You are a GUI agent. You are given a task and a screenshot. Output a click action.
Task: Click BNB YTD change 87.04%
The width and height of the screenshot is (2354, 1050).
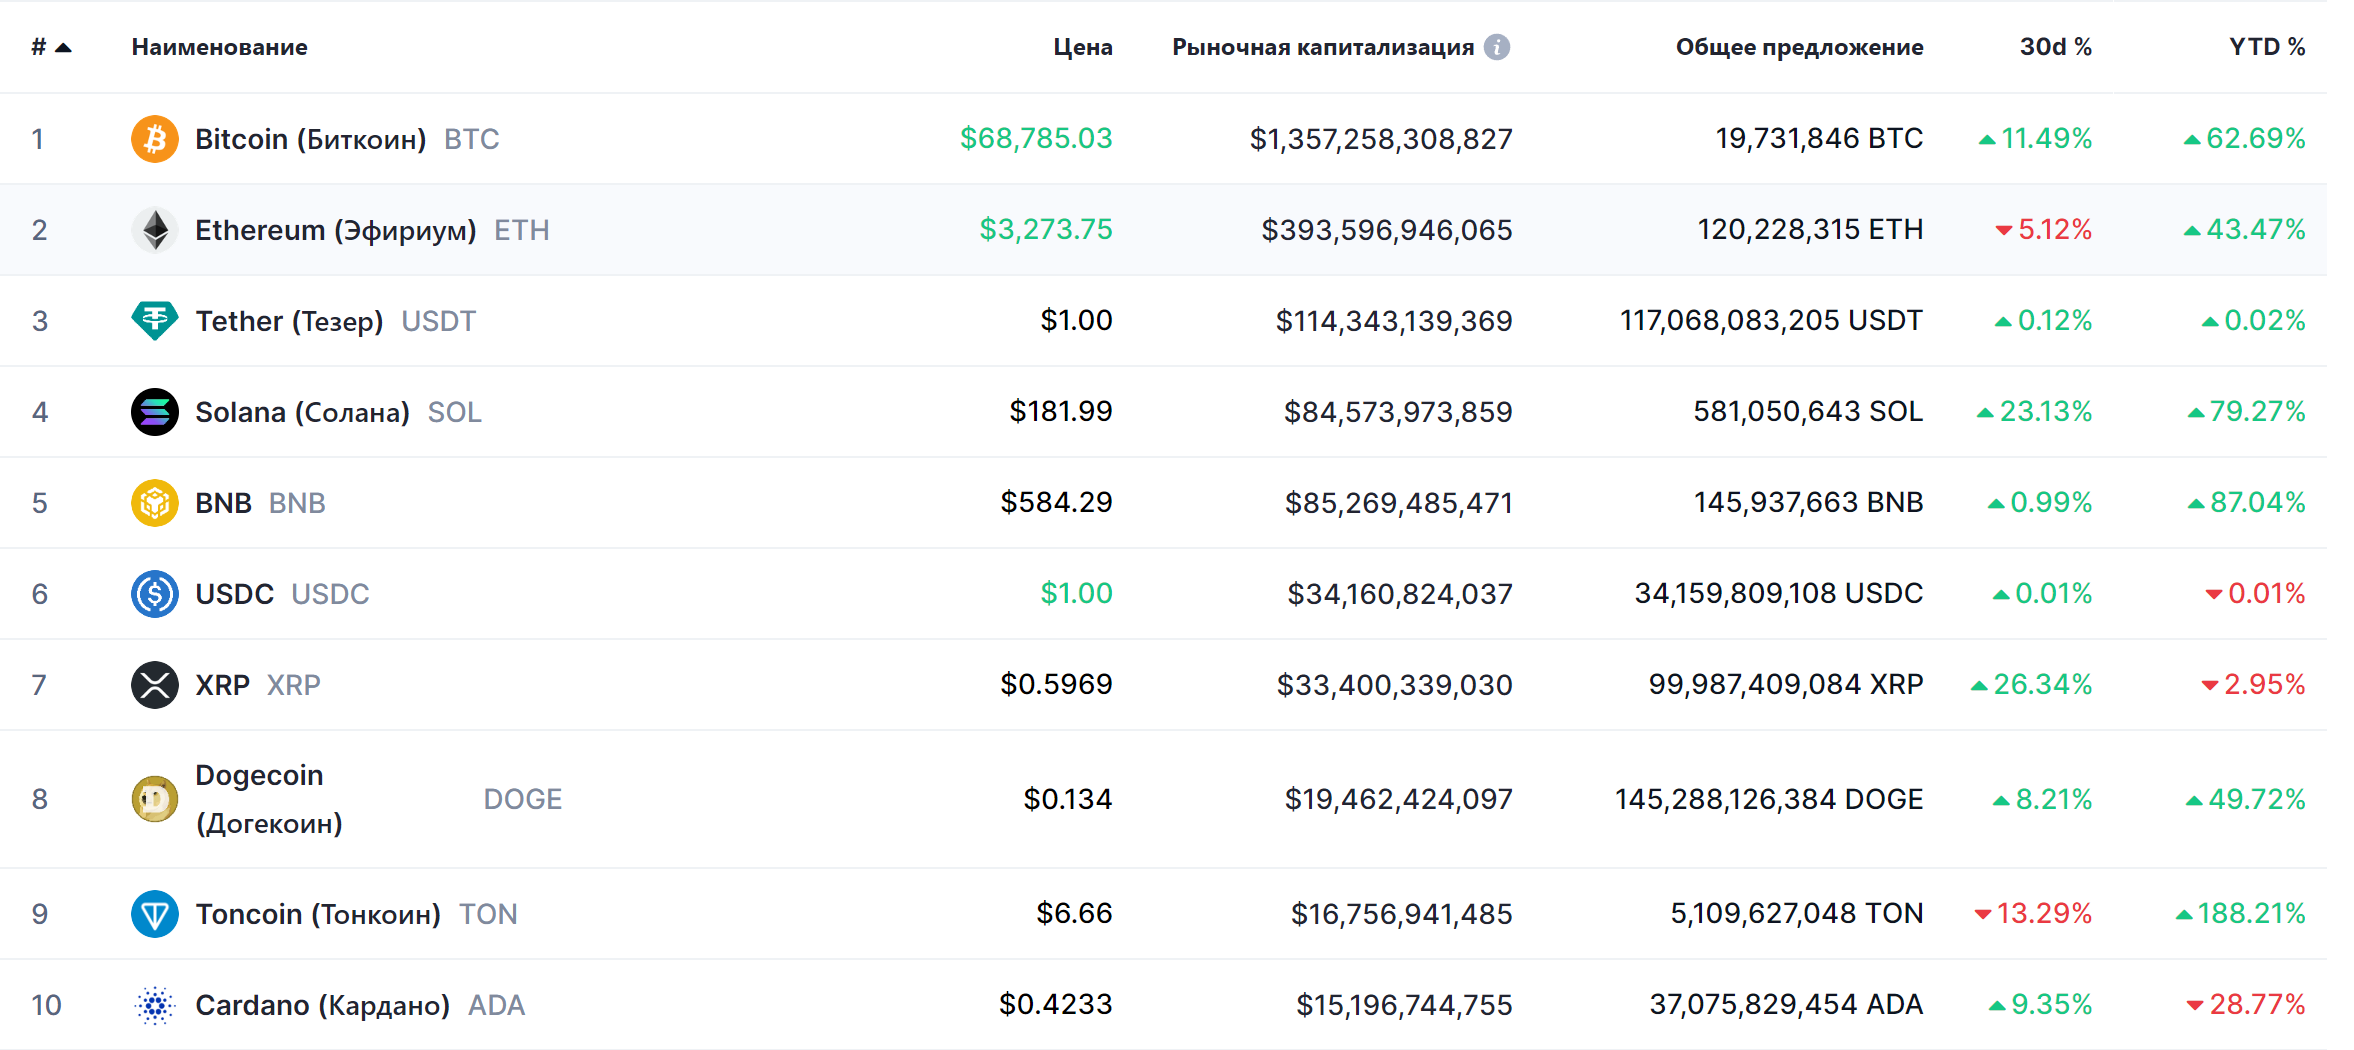pyautogui.click(x=2247, y=502)
